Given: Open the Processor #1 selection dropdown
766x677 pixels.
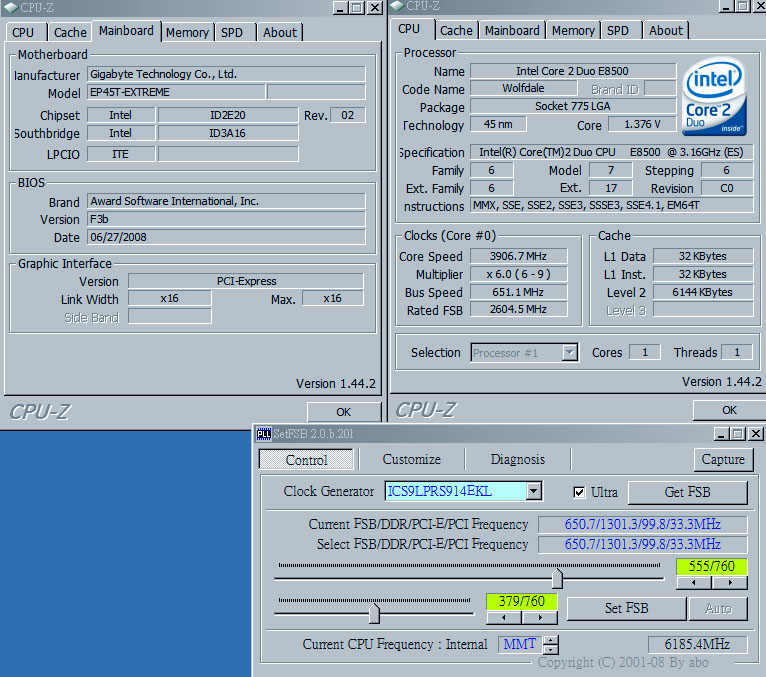Looking at the screenshot, I should (x=569, y=352).
